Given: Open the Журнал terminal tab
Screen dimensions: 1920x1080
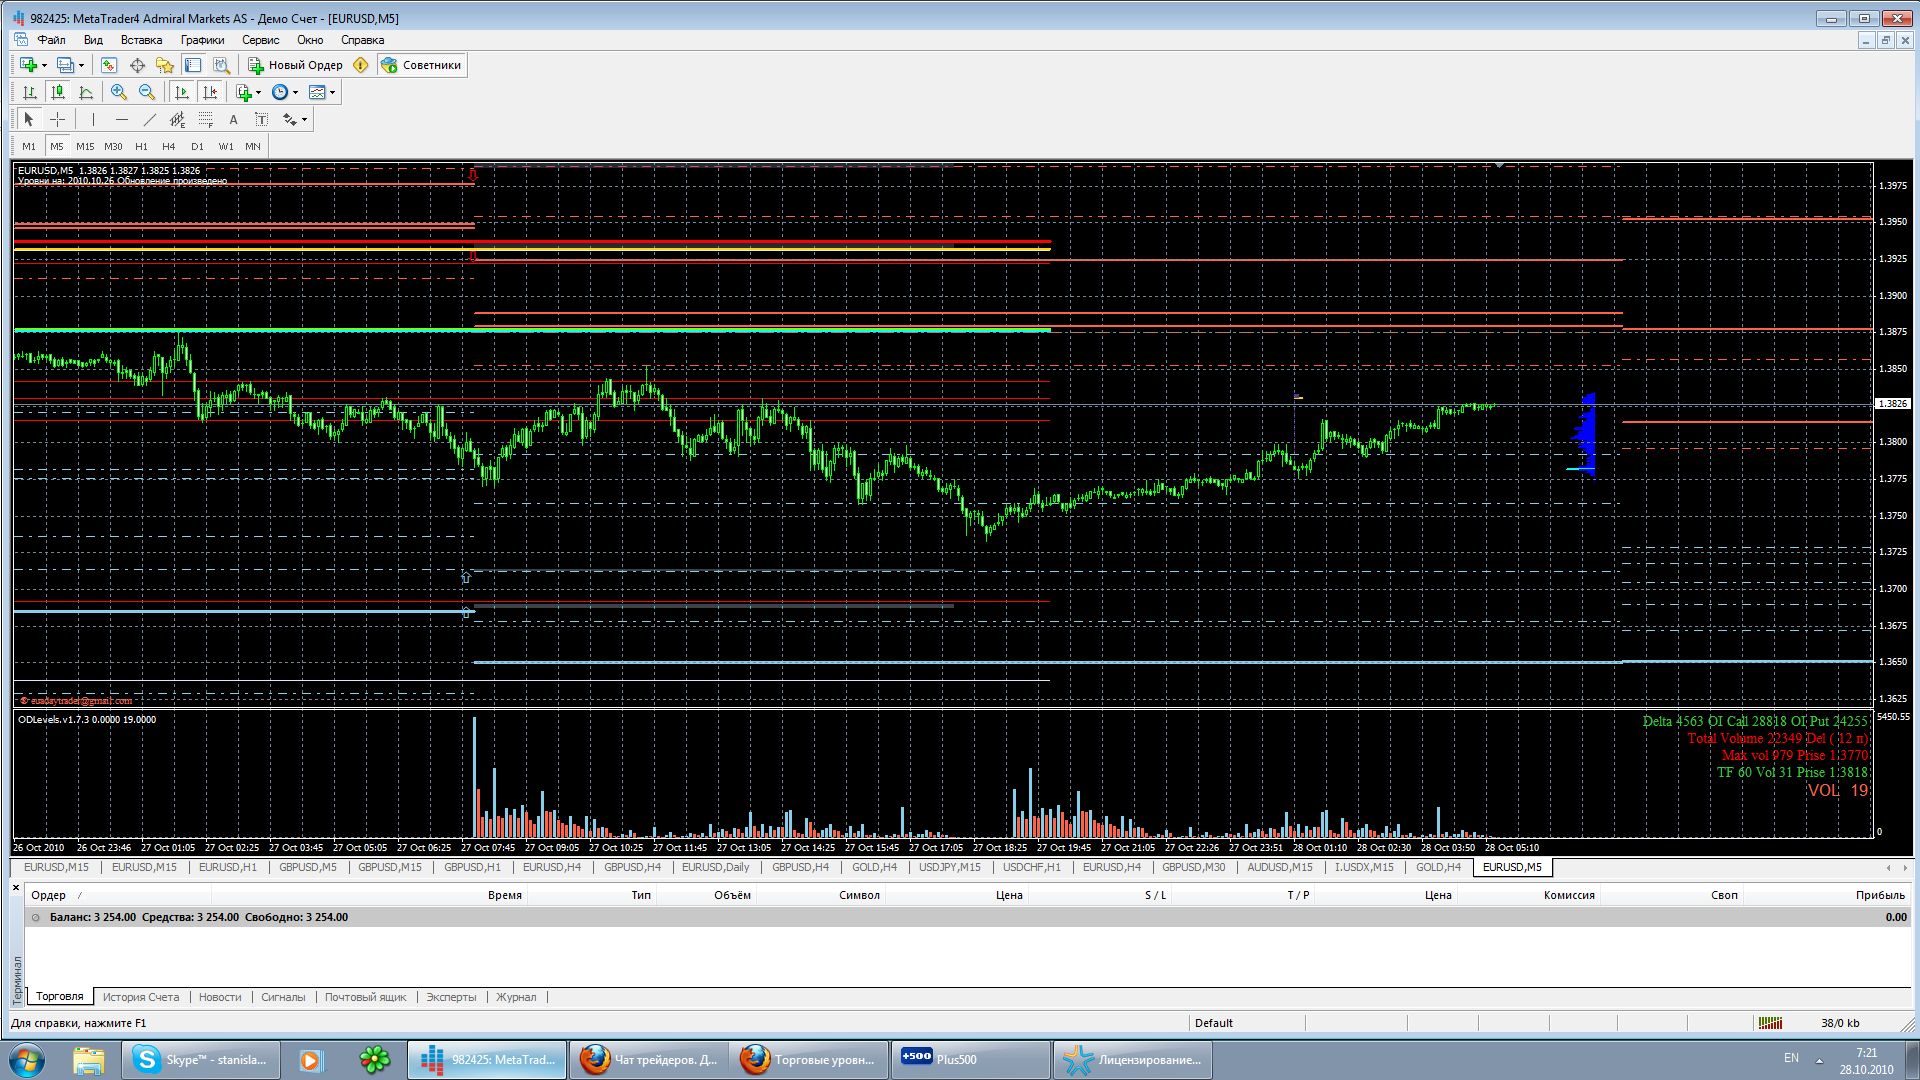Looking at the screenshot, I should click(516, 997).
